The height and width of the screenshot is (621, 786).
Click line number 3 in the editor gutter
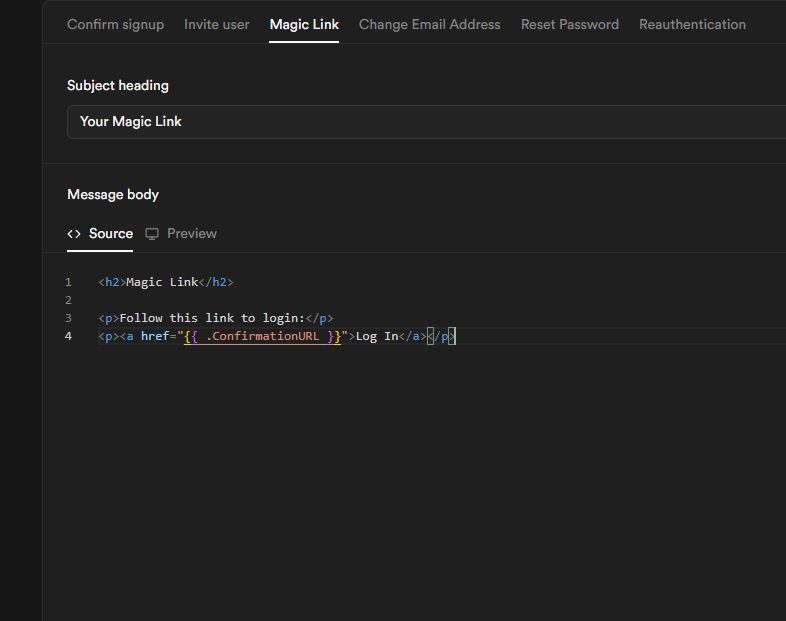coord(68,319)
